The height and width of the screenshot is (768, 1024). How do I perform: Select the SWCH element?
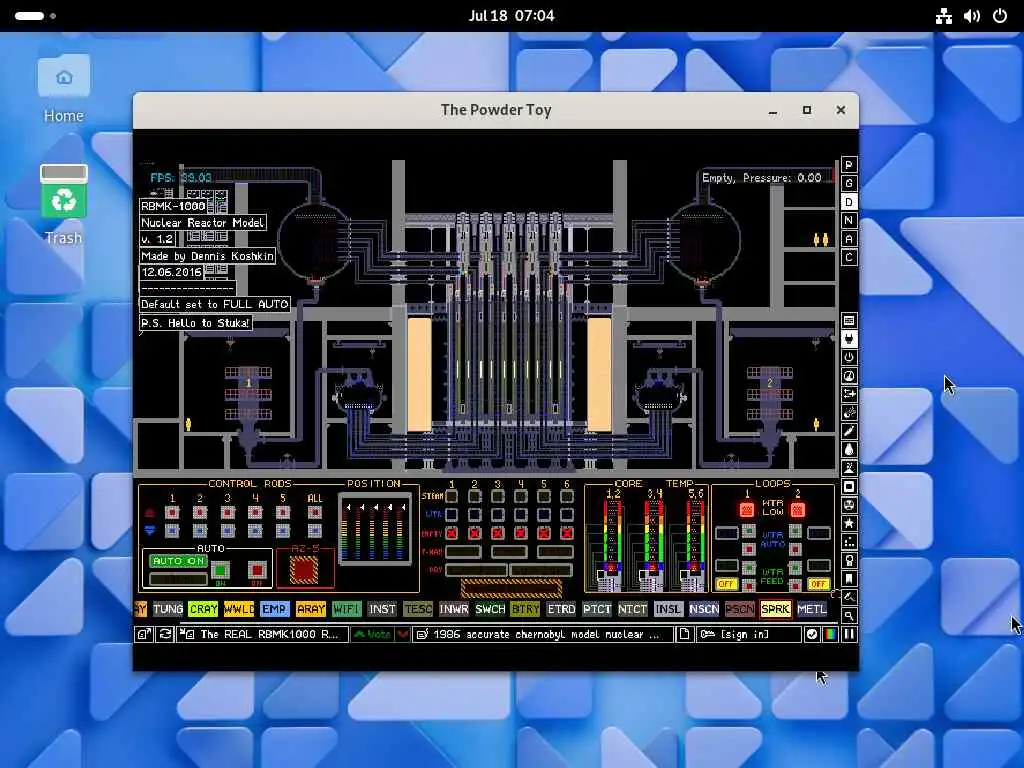tap(490, 609)
